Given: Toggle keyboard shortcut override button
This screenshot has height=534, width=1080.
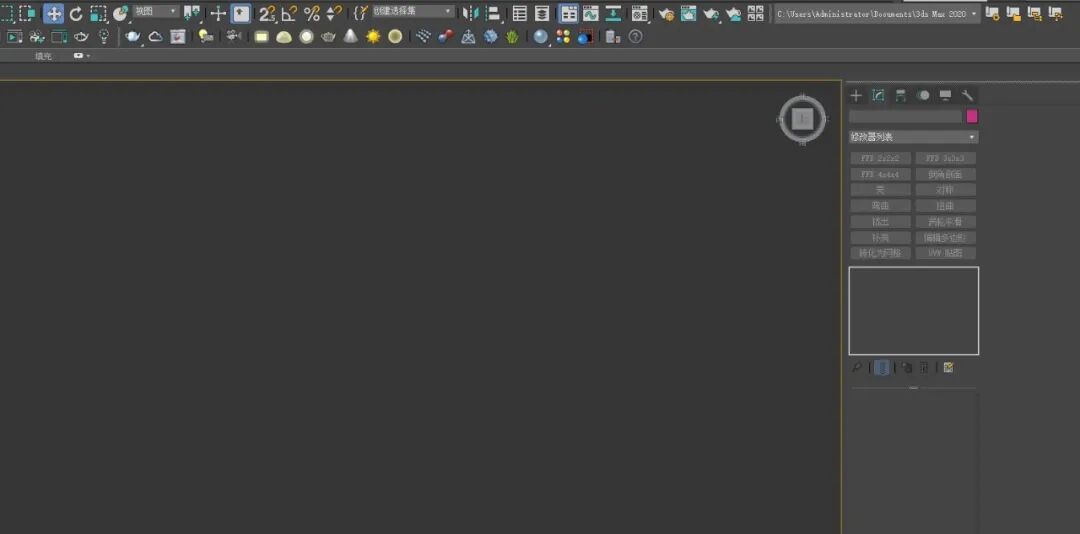Looking at the screenshot, I should [240, 13].
